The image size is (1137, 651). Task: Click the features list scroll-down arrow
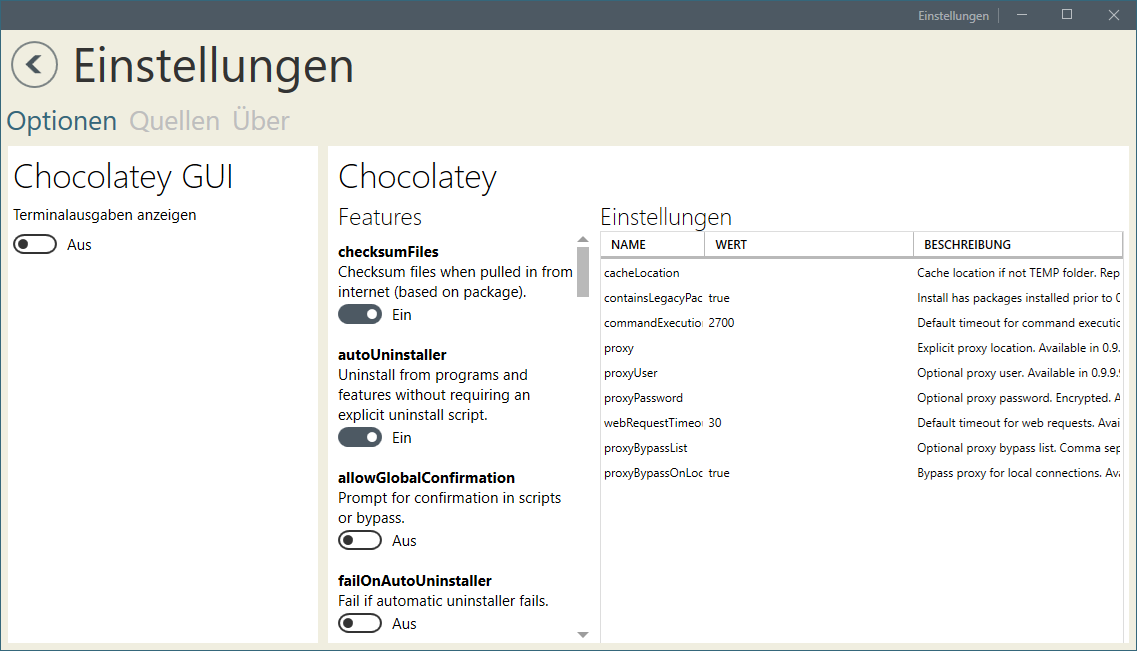pyautogui.click(x=583, y=635)
